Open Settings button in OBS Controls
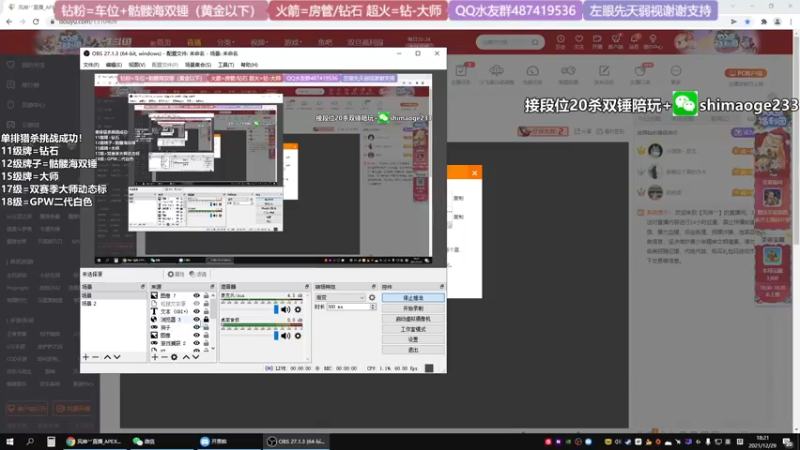This screenshot has width=800, height=450. (413, 339)
